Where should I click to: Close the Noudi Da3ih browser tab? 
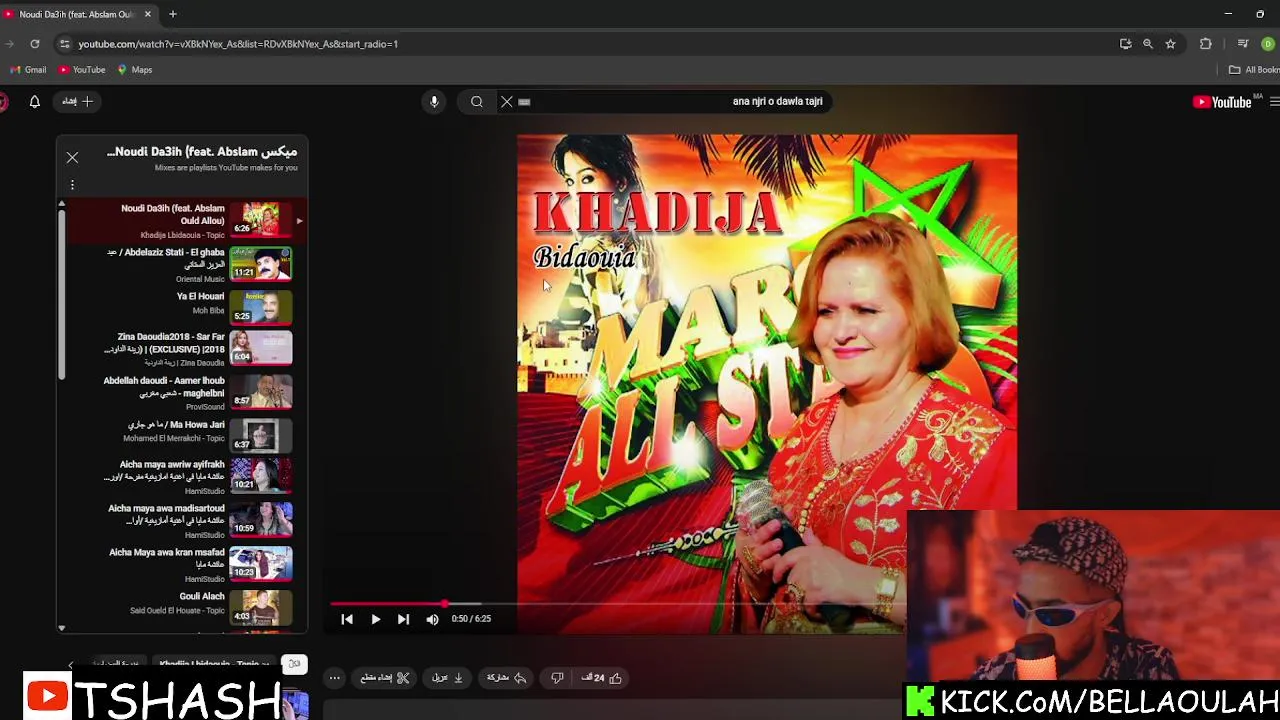[x=148, y=14]
